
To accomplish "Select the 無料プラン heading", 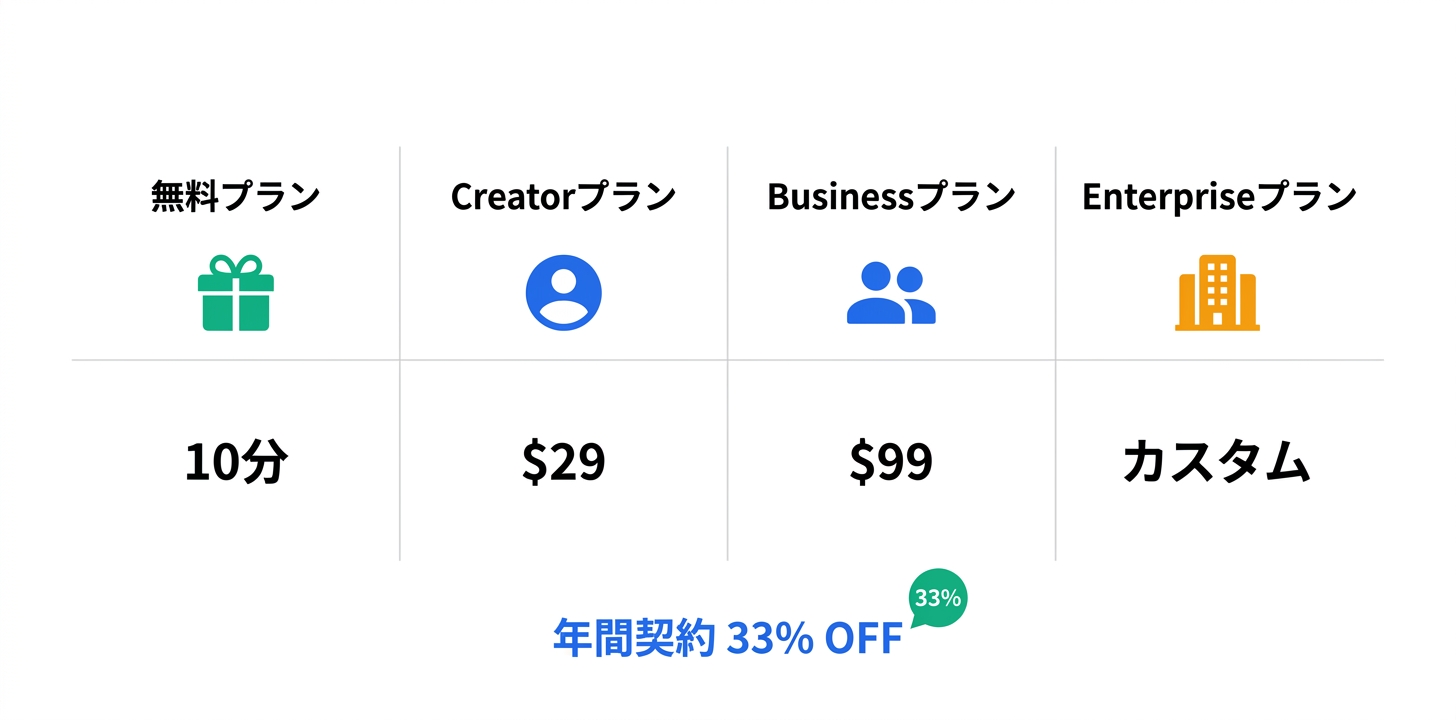I will pyautogui.click(x=235, y=197).
